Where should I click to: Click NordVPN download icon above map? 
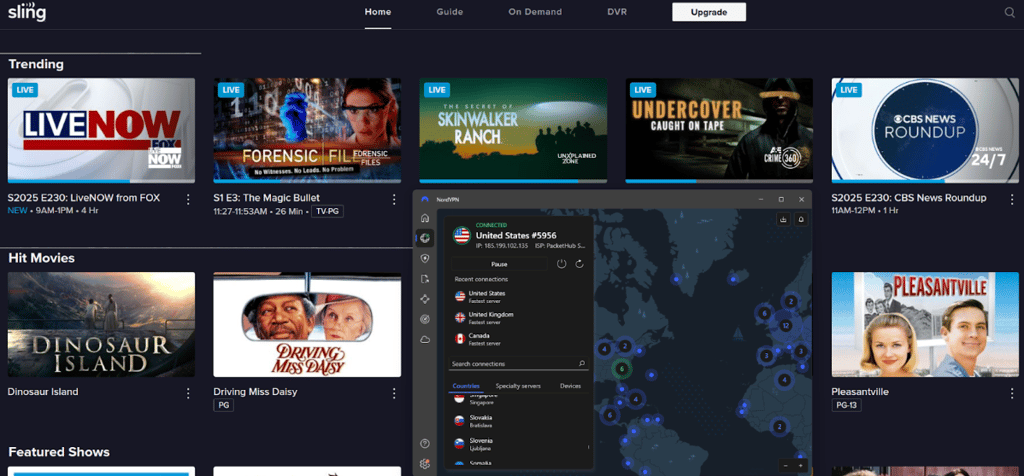783,220
